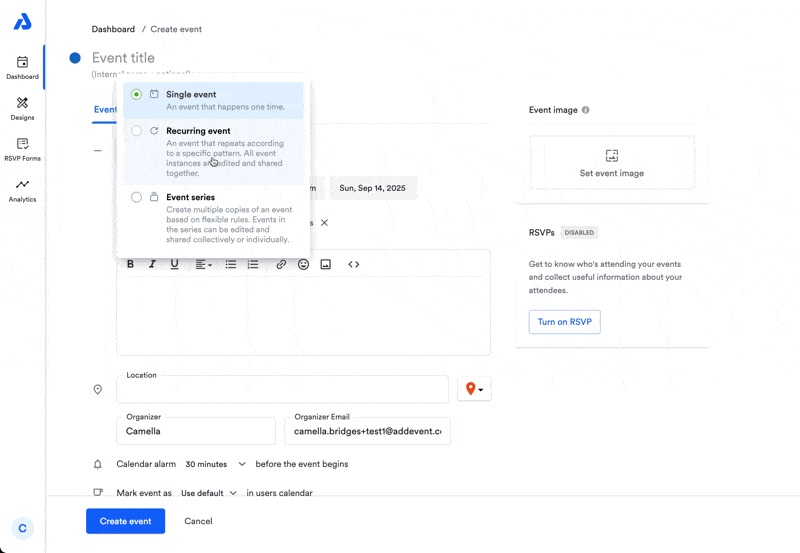The image size is (800, 553).
Task: Insert a numbered list
Action: tap(253, 264)
